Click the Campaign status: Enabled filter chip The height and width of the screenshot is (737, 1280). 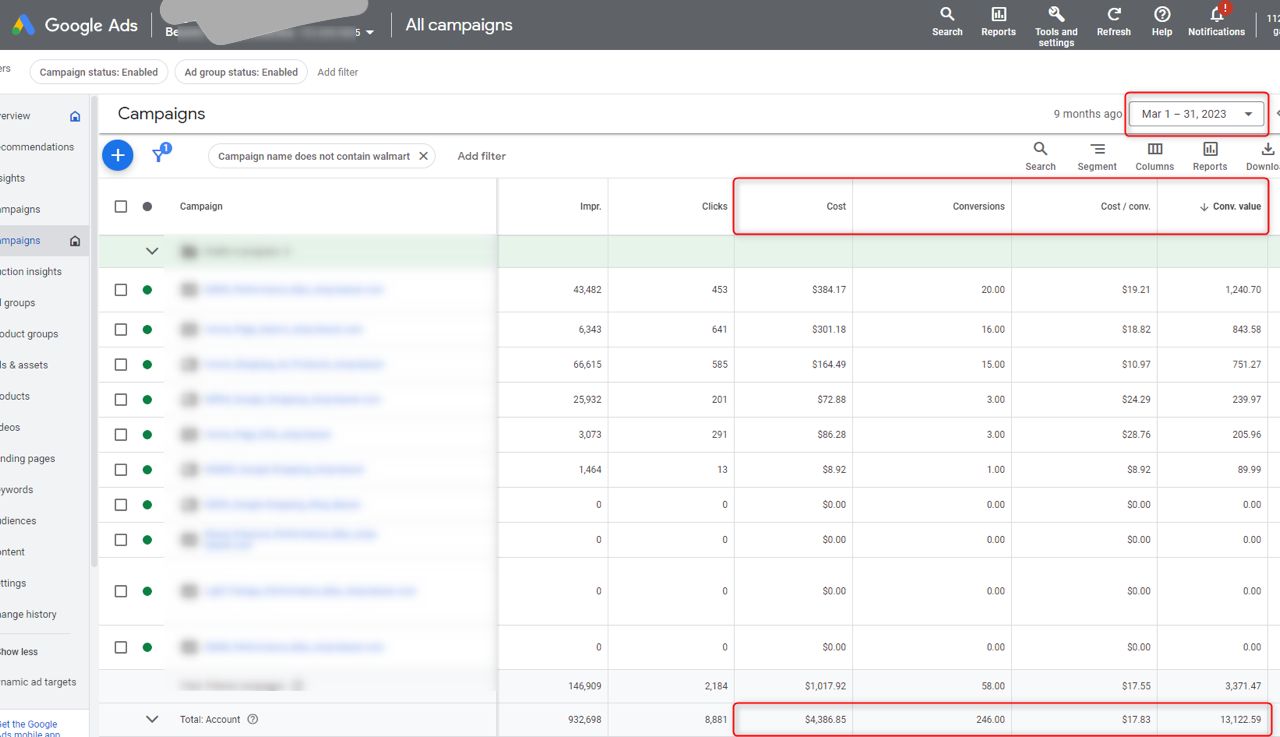coord(98,72)
